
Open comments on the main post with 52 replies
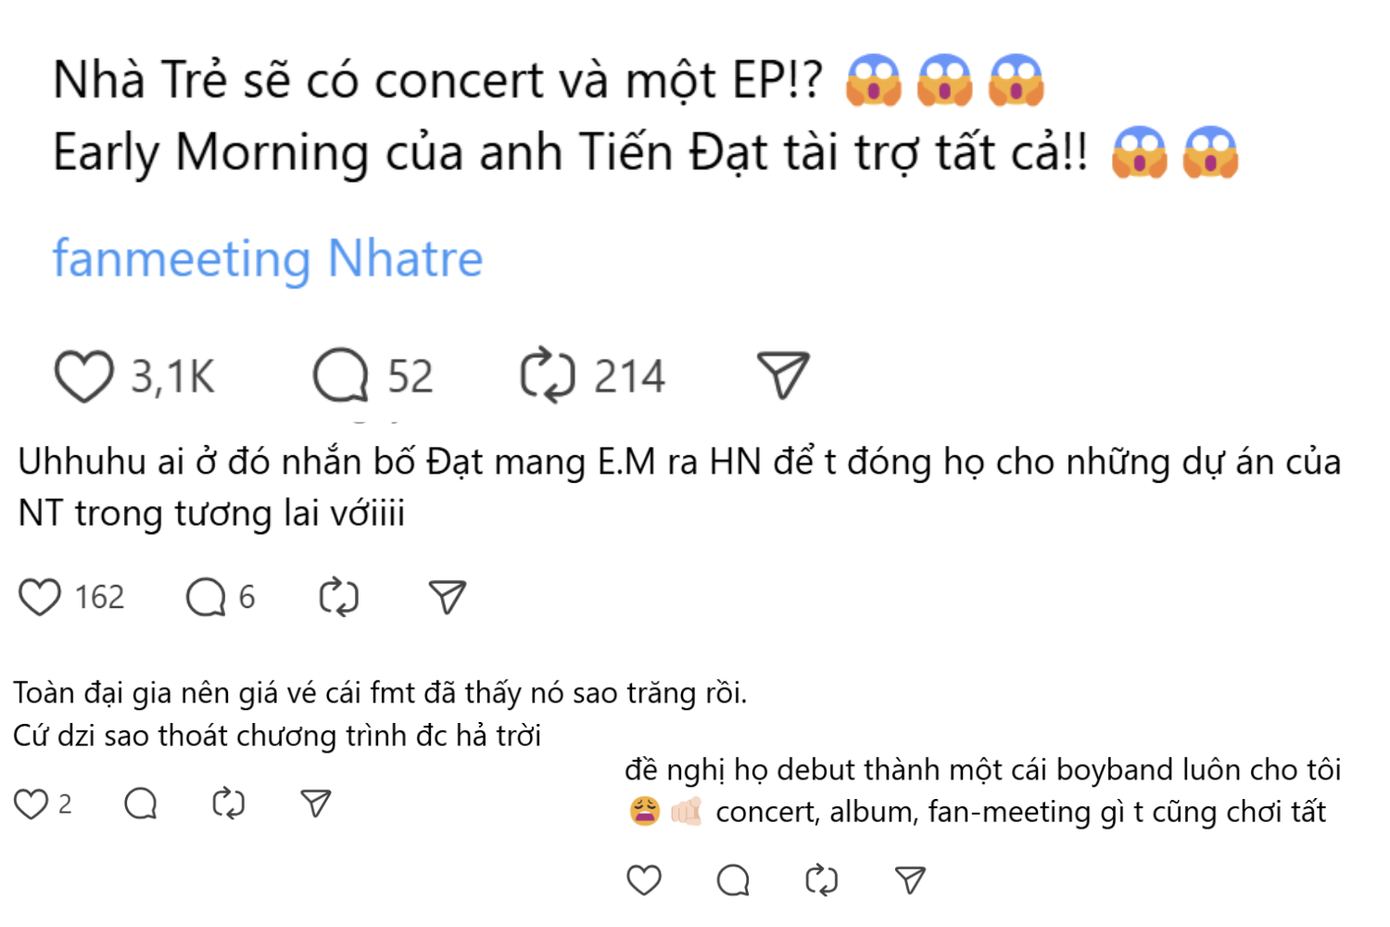[341, 376]
